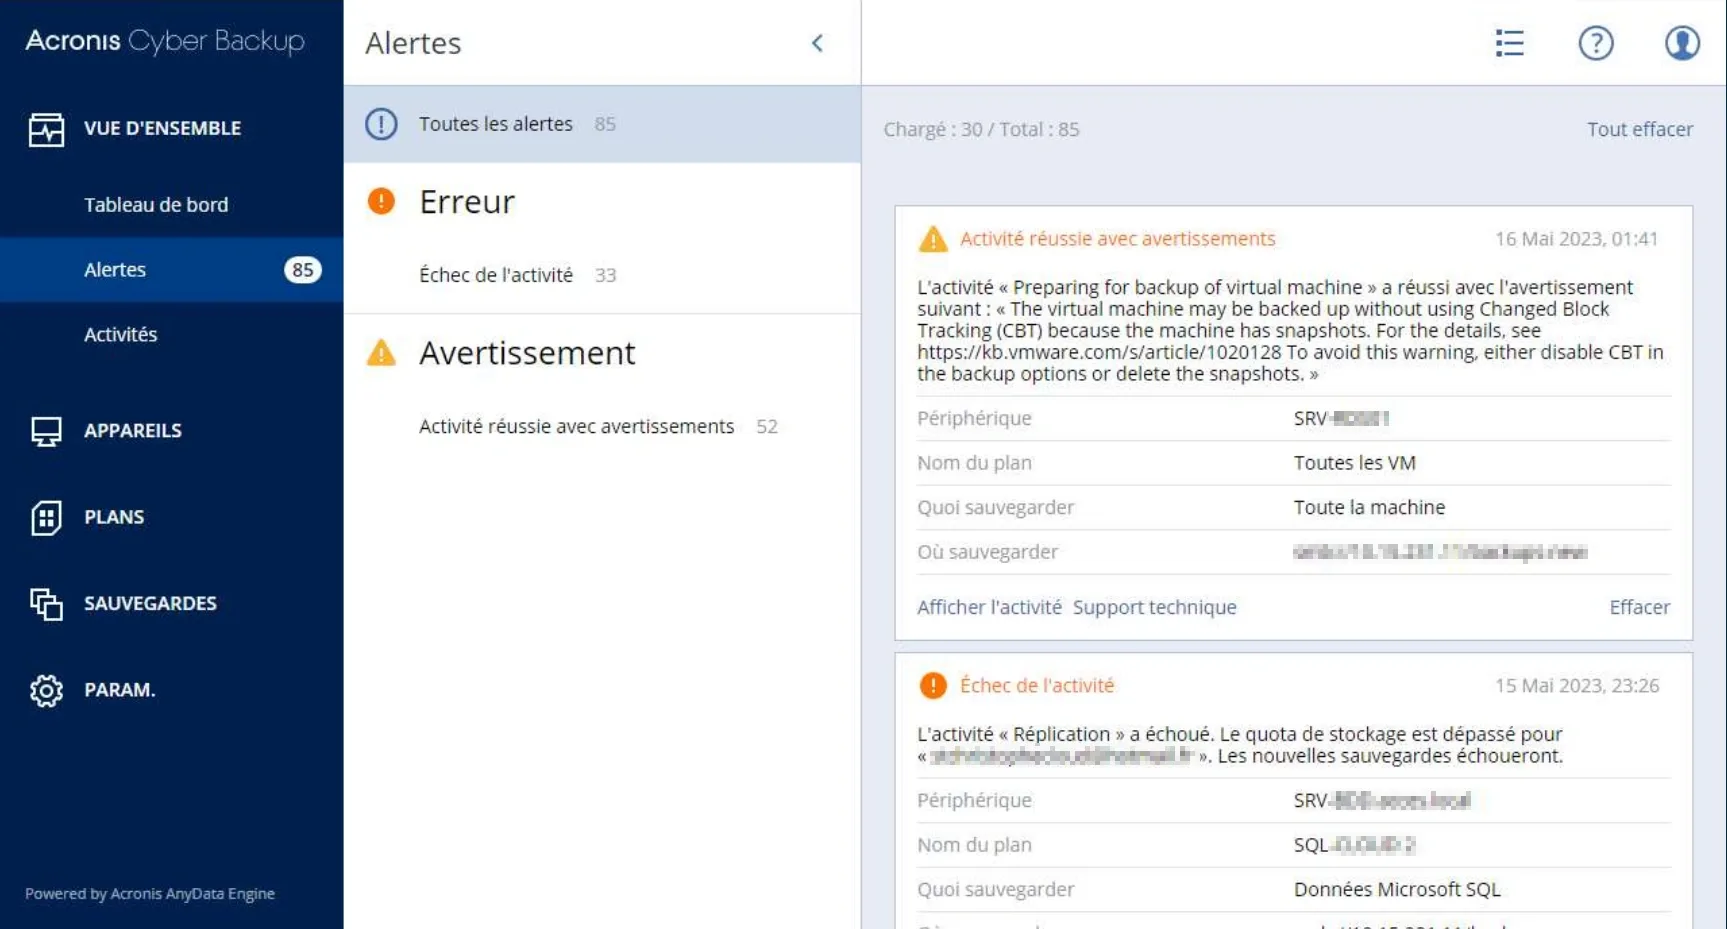Viewport: 1727px width, 929px height.
Task: Open Param. gear icon
Action: pyautogui.click(x=46, y=690)
